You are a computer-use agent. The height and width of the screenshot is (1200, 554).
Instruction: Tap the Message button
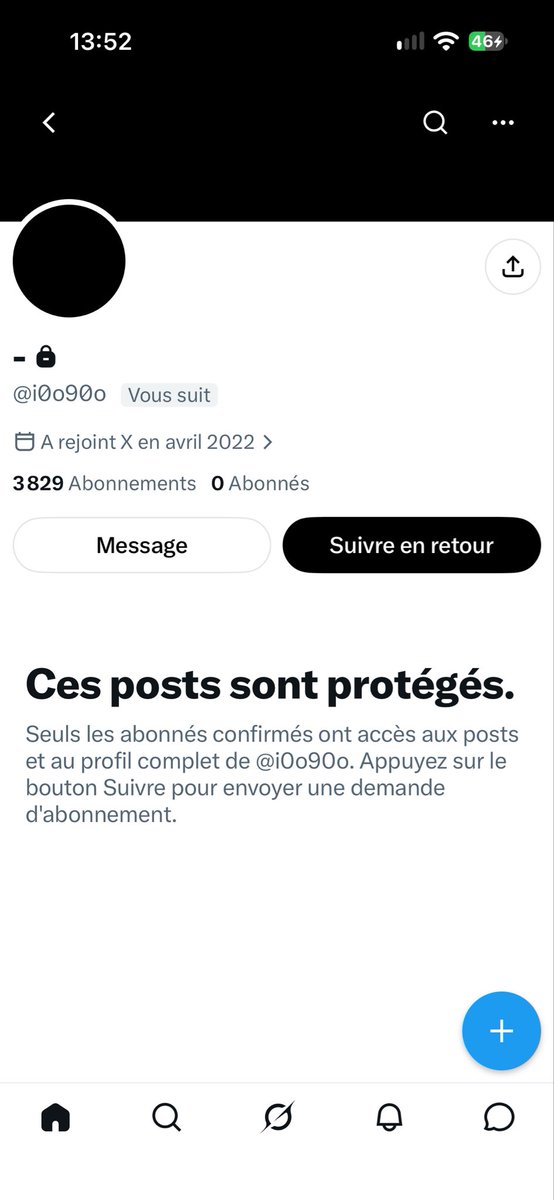click(142, 545)
